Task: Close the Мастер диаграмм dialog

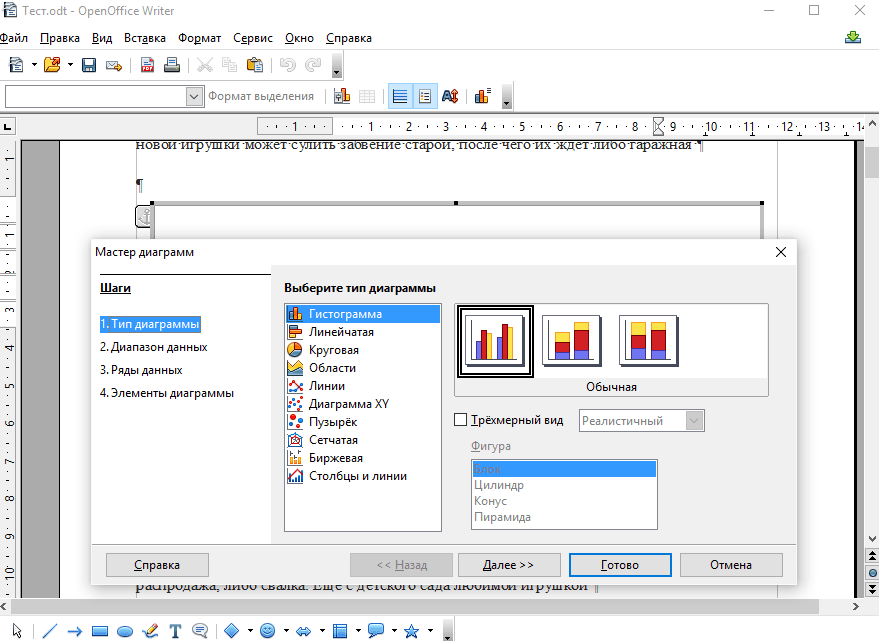Action: pos(781,252)
